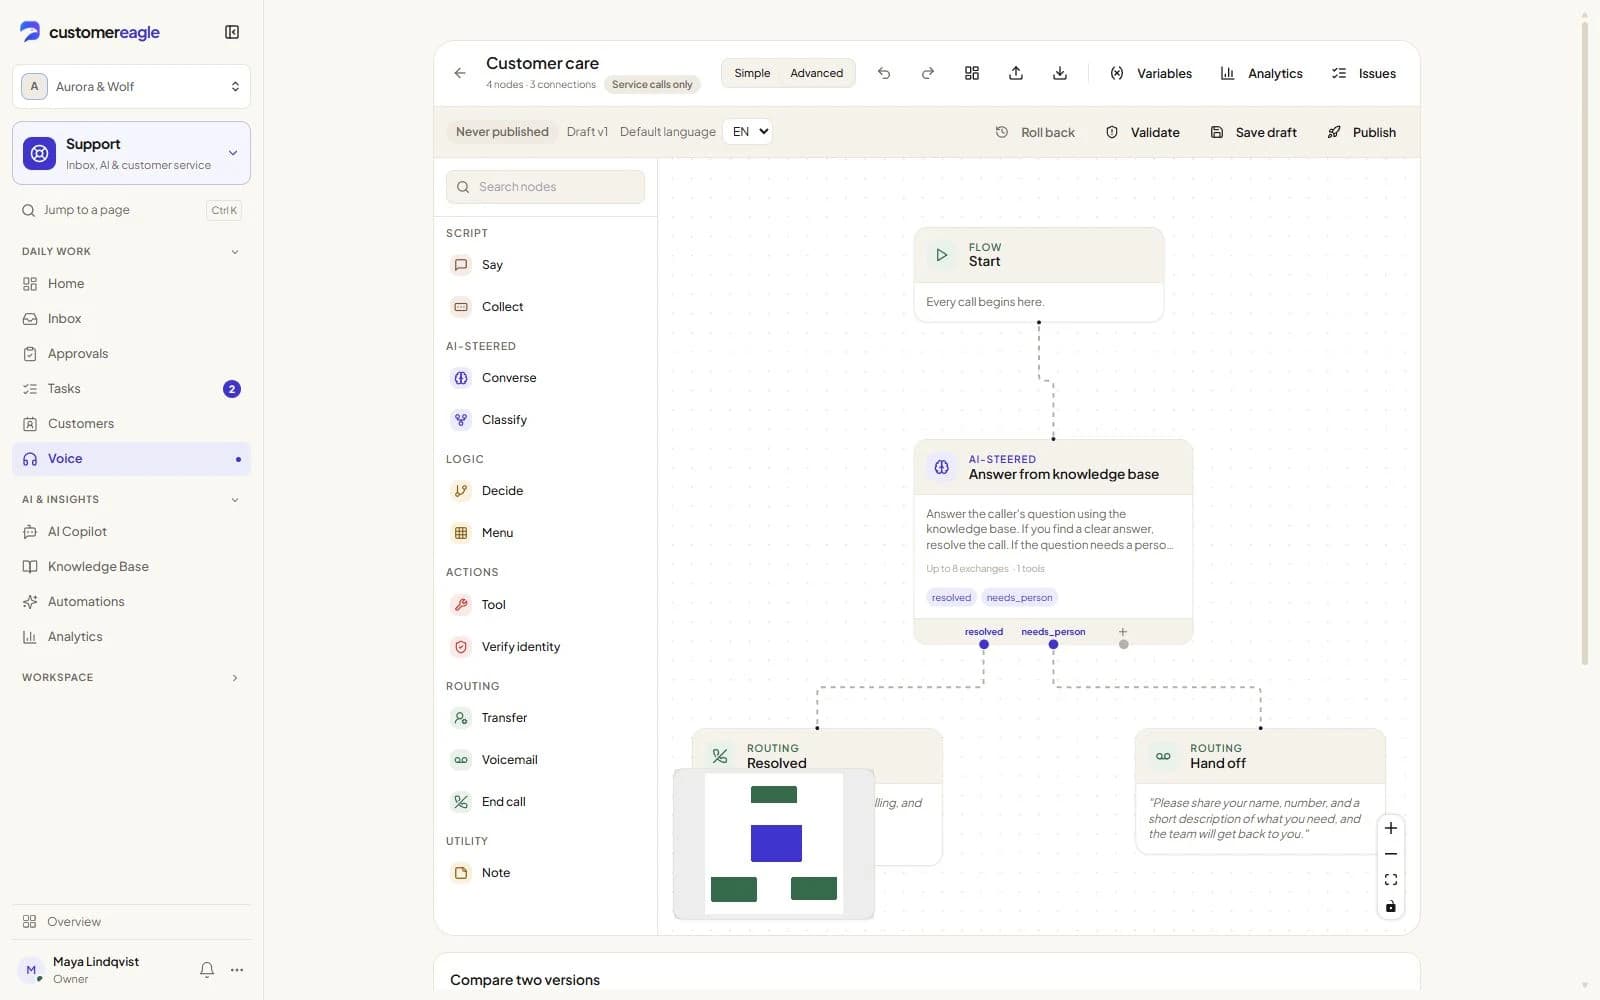Viewport: 1600px width, 1000px height.
Task: Click the flow minimap overview
Action: tap(774, 844)
